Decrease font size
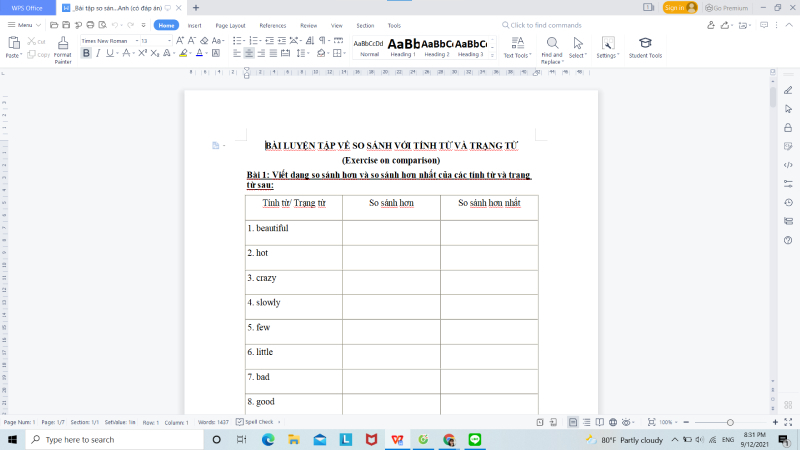 (191, 40)
